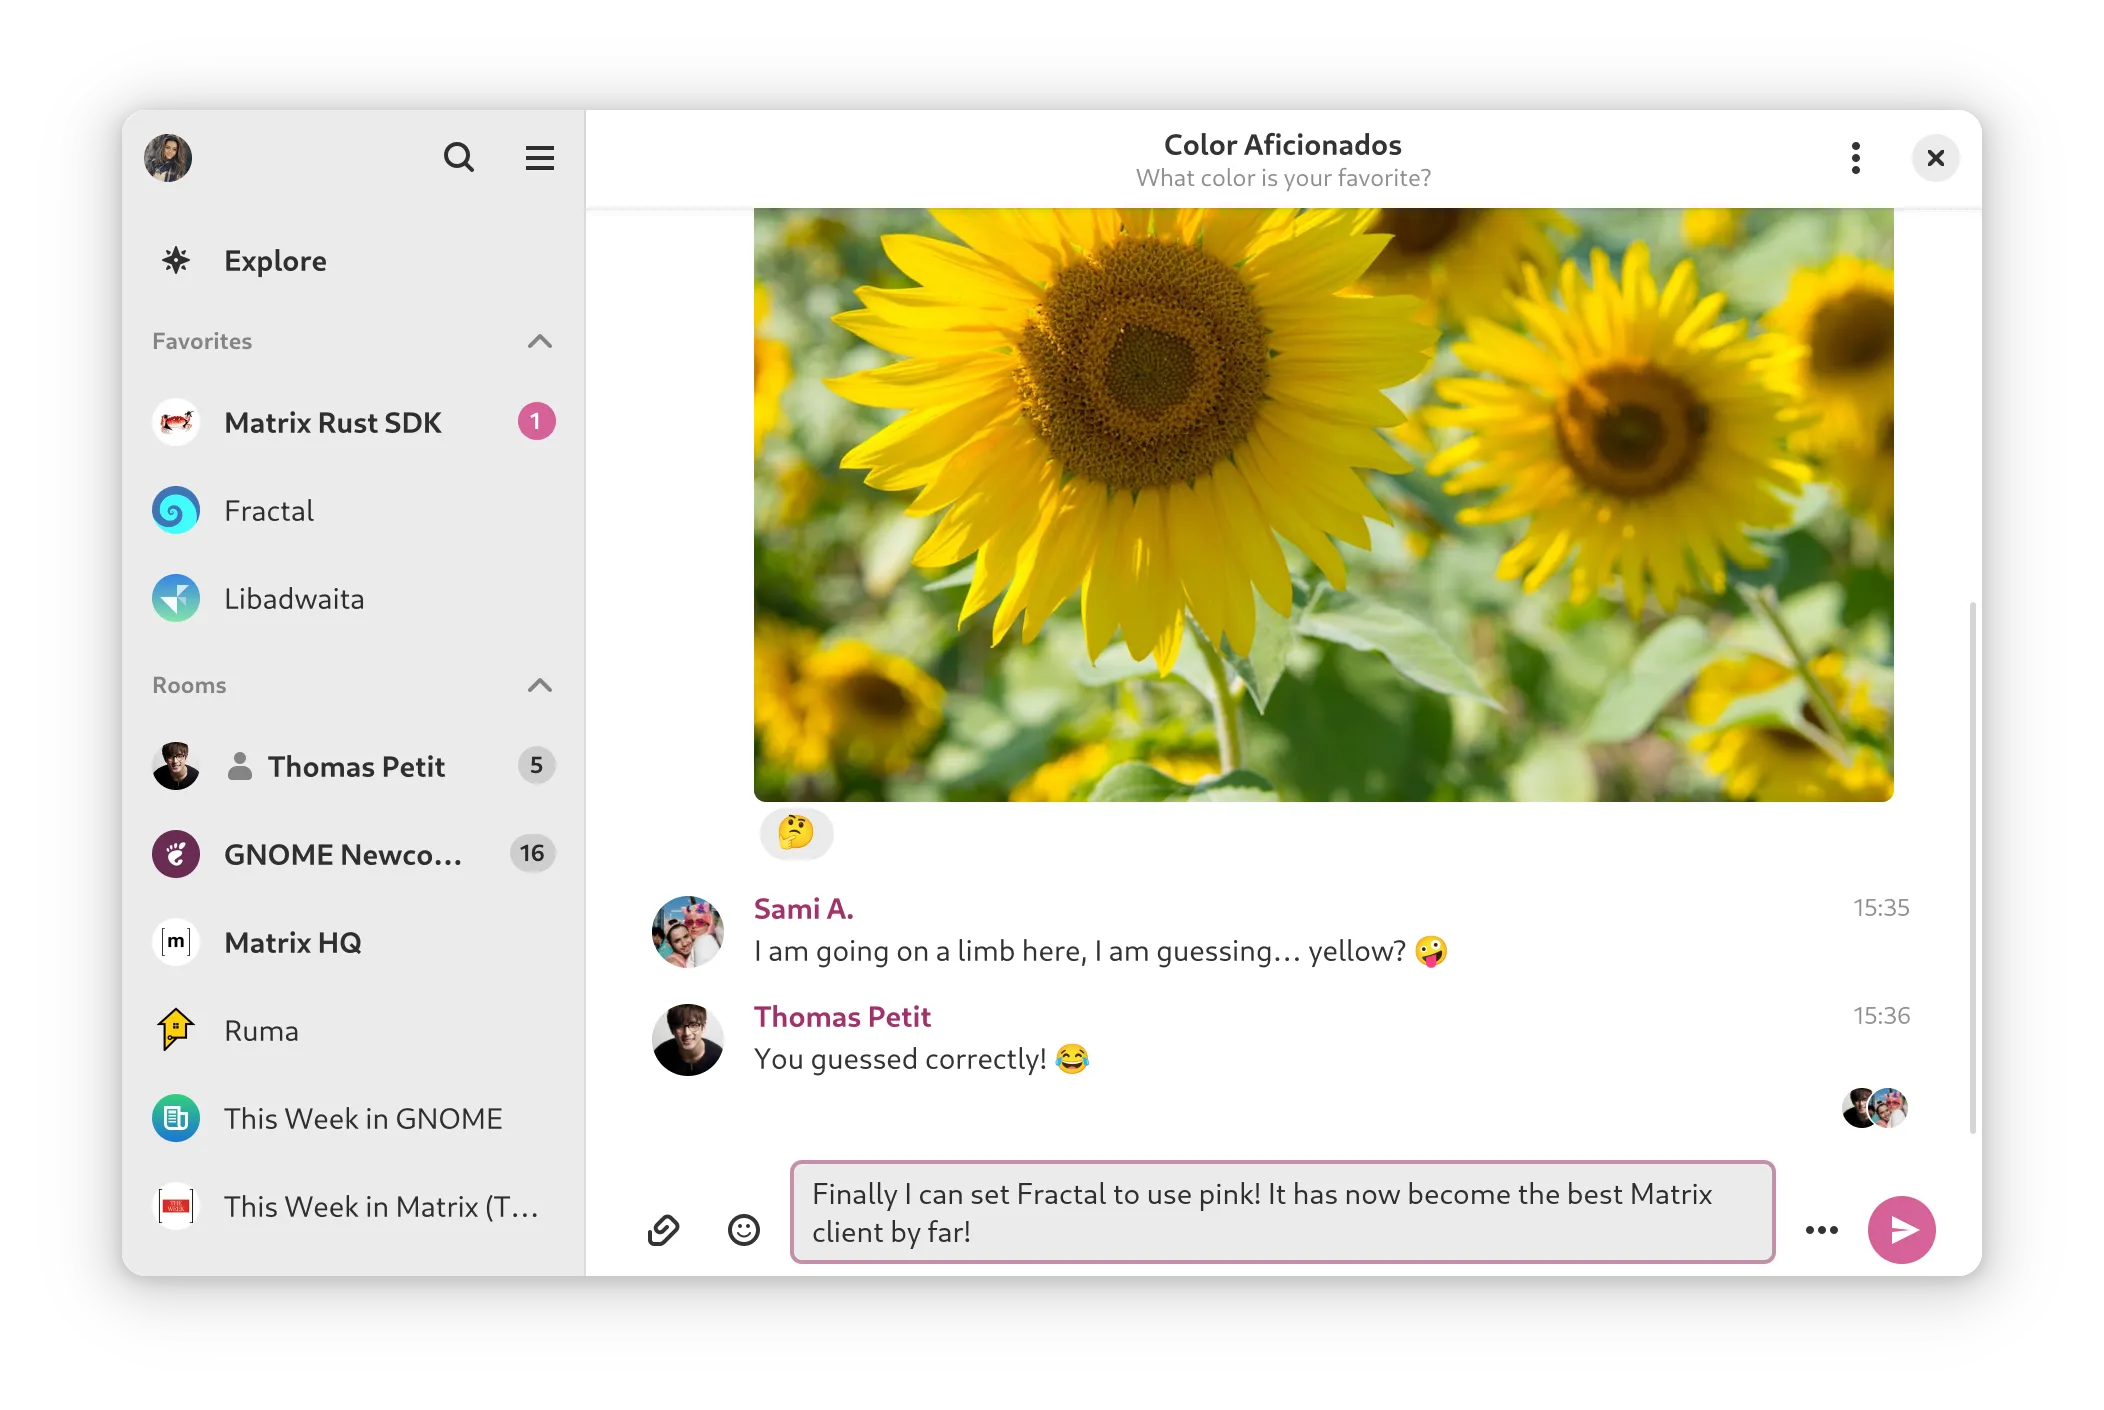This screenshot has width=2104, height=1410.
Task: Open the hamburger main menu
Action: pyautogui.click(x=540, y=157)
